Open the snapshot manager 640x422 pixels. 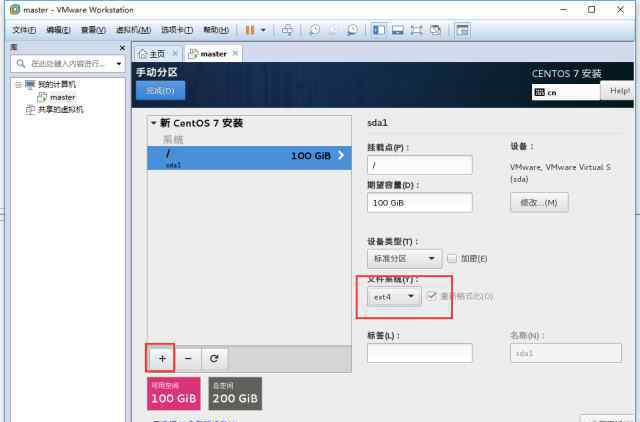(352, 30)
